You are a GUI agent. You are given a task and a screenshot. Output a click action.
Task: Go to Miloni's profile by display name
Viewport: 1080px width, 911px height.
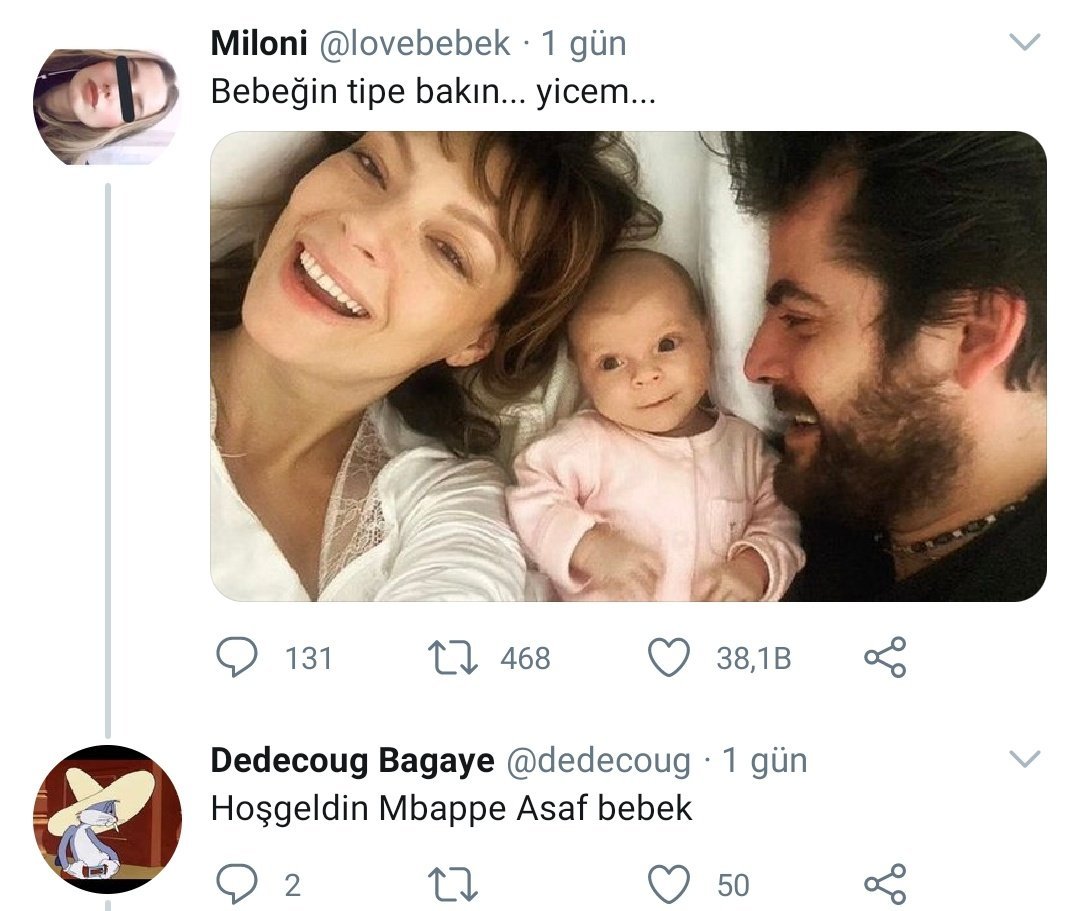click(258, 44)
